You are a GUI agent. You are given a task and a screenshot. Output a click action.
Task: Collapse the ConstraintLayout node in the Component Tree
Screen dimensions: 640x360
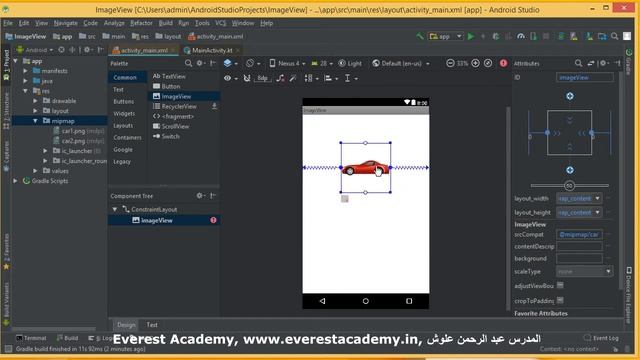115,209
